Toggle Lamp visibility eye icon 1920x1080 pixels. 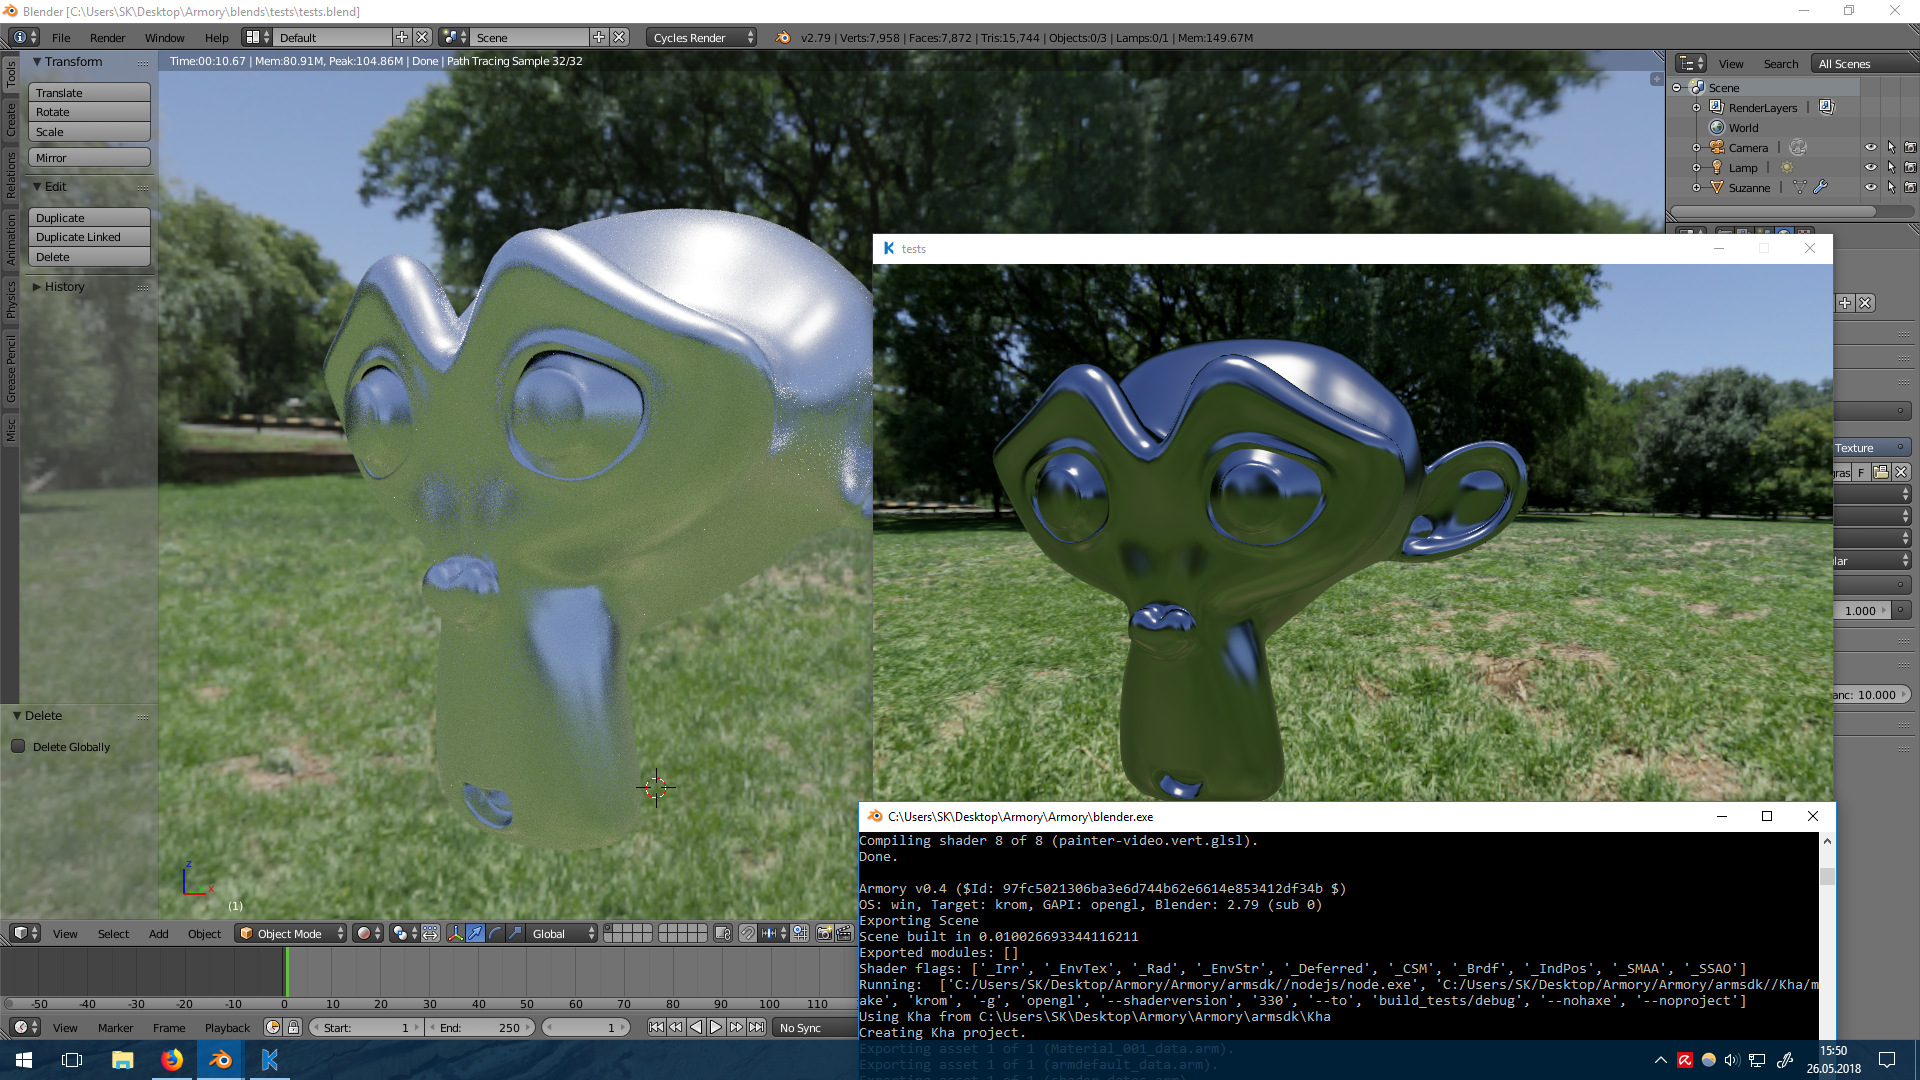click(x=1870, y=167)
